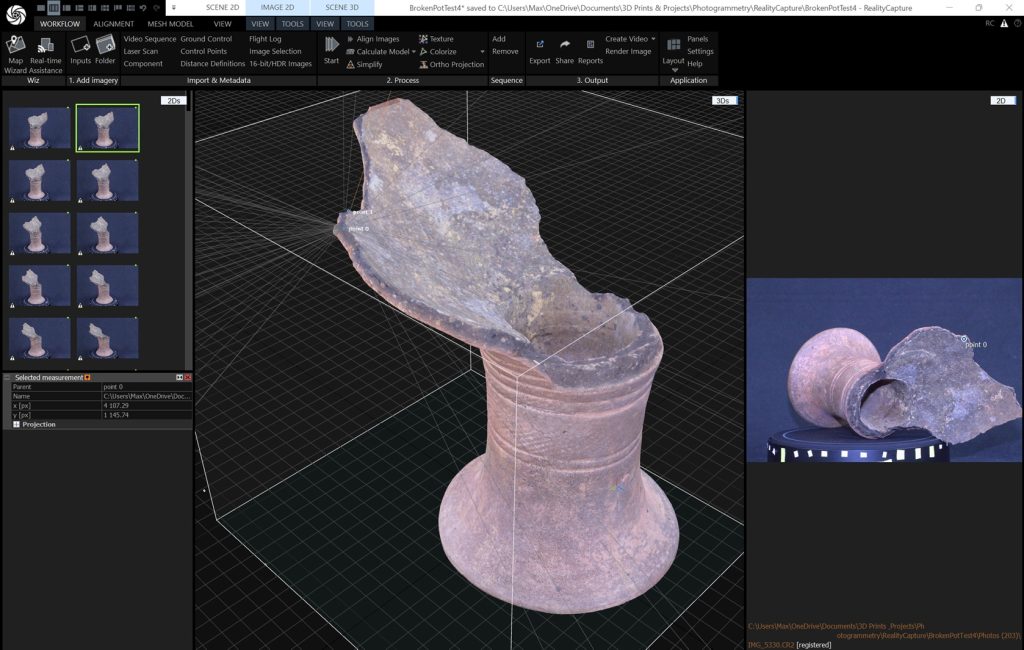This screenshot has height=650, width=1024.
Task: Click the Inputs icon to add imagery
Action: pyautogui.click(x=80, y=45)
